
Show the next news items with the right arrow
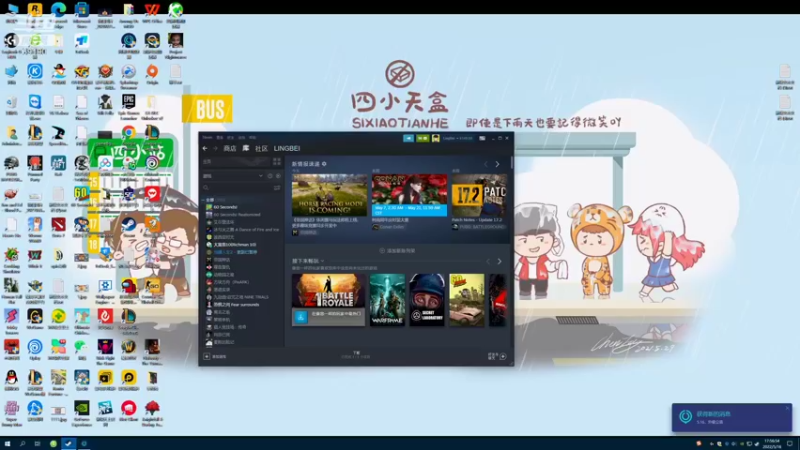click(497, 164)
